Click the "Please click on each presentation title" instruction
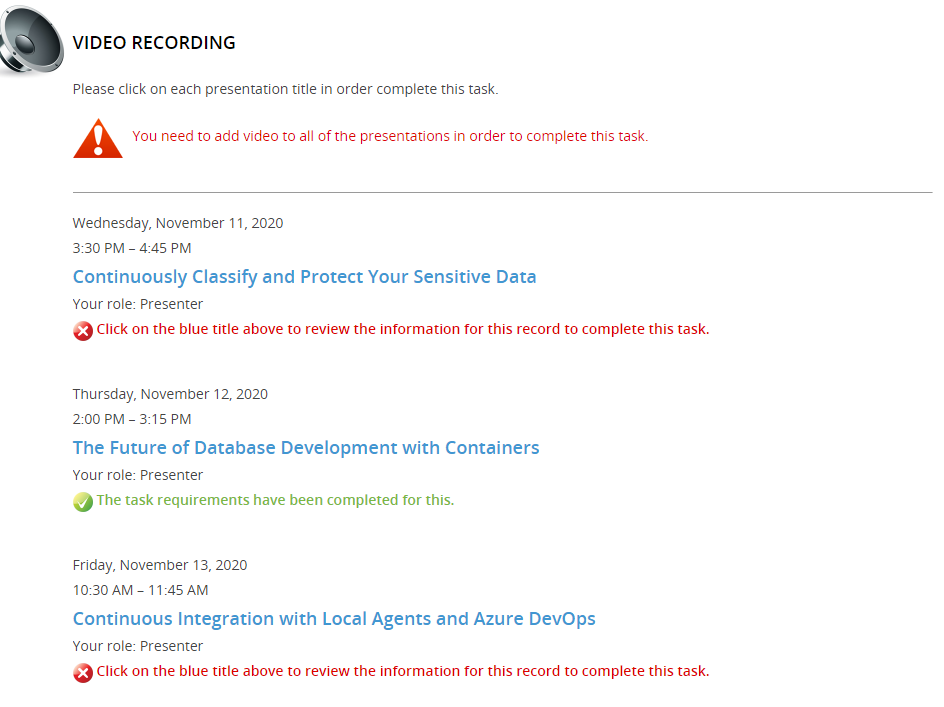 tap(285, 89)
